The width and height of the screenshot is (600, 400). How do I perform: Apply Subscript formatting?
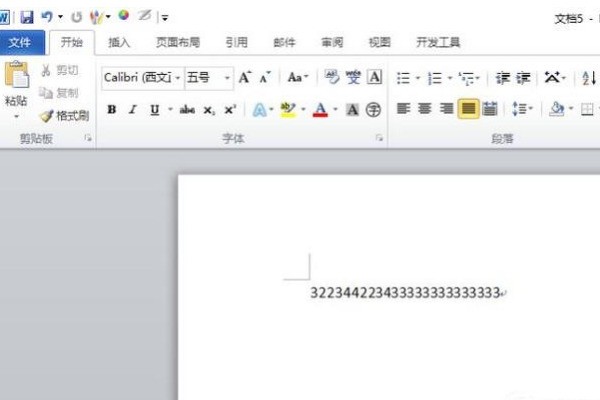pyautogui.click(x=209, y=110)
